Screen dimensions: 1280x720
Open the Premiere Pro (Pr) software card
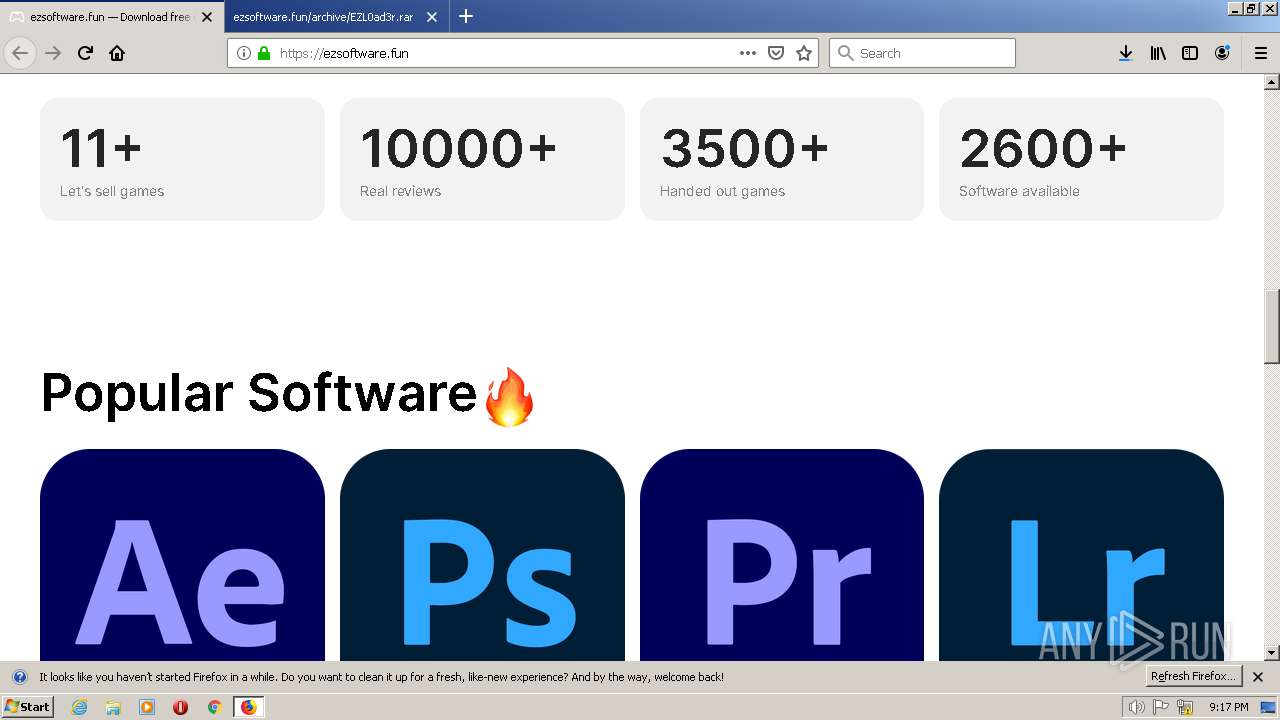point(782,555)
